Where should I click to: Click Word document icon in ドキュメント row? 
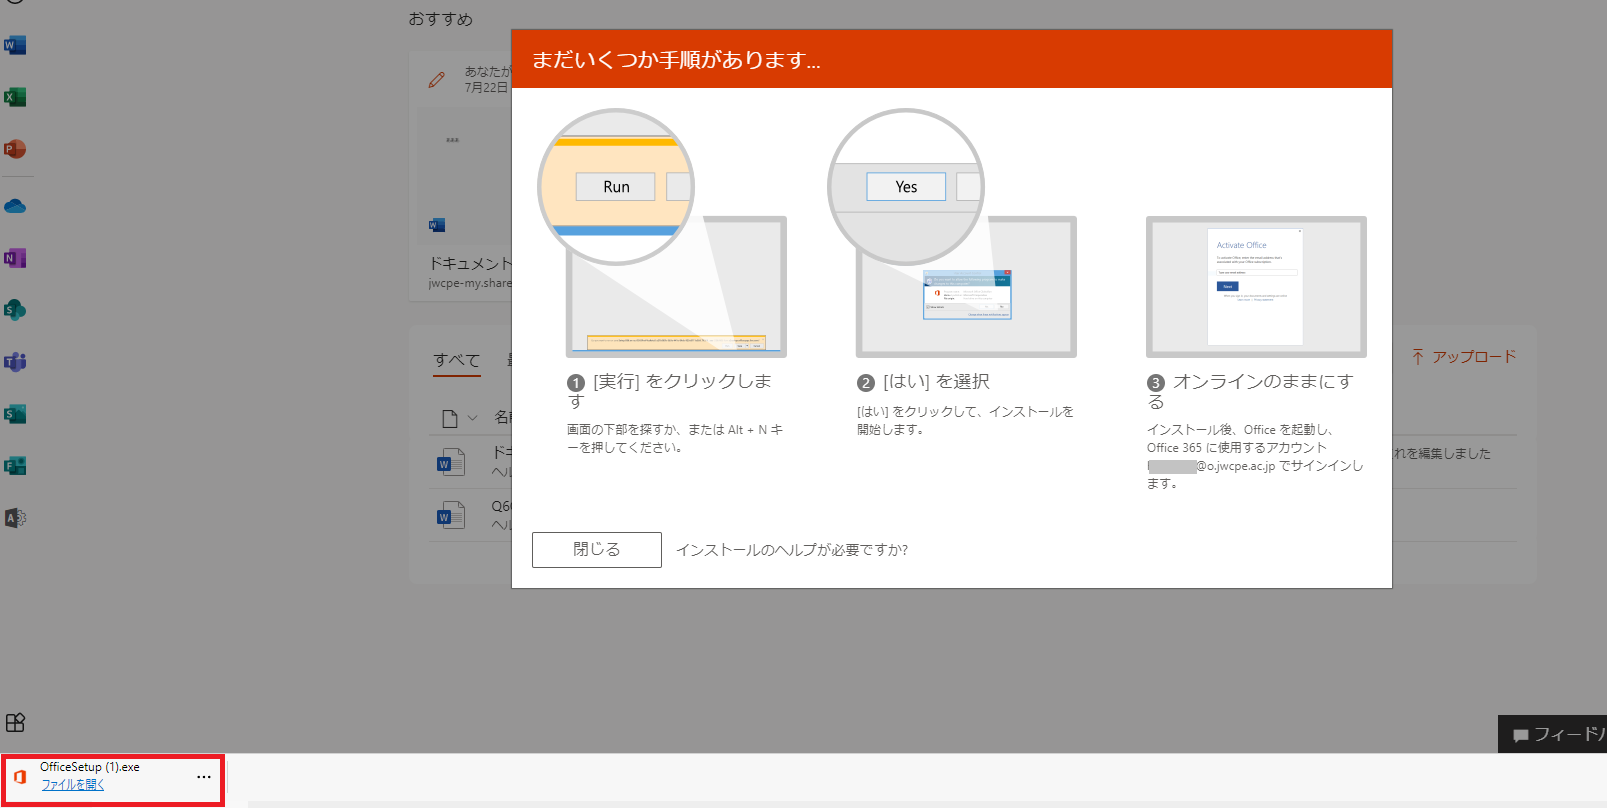[451, 462]
